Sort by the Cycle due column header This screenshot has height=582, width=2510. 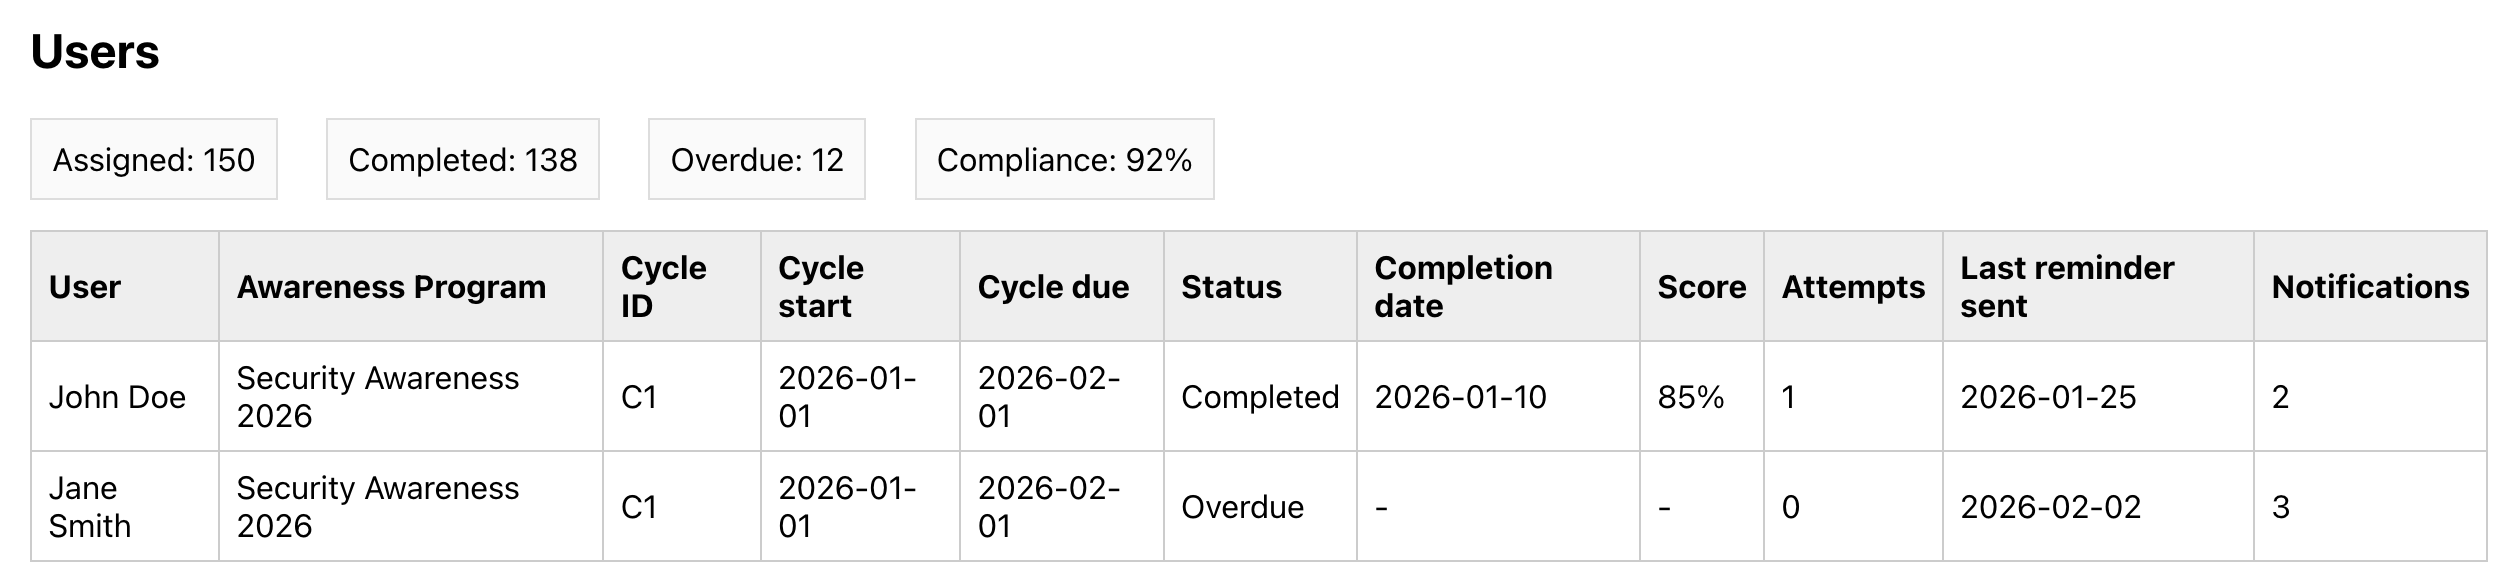pos(1053,287)
